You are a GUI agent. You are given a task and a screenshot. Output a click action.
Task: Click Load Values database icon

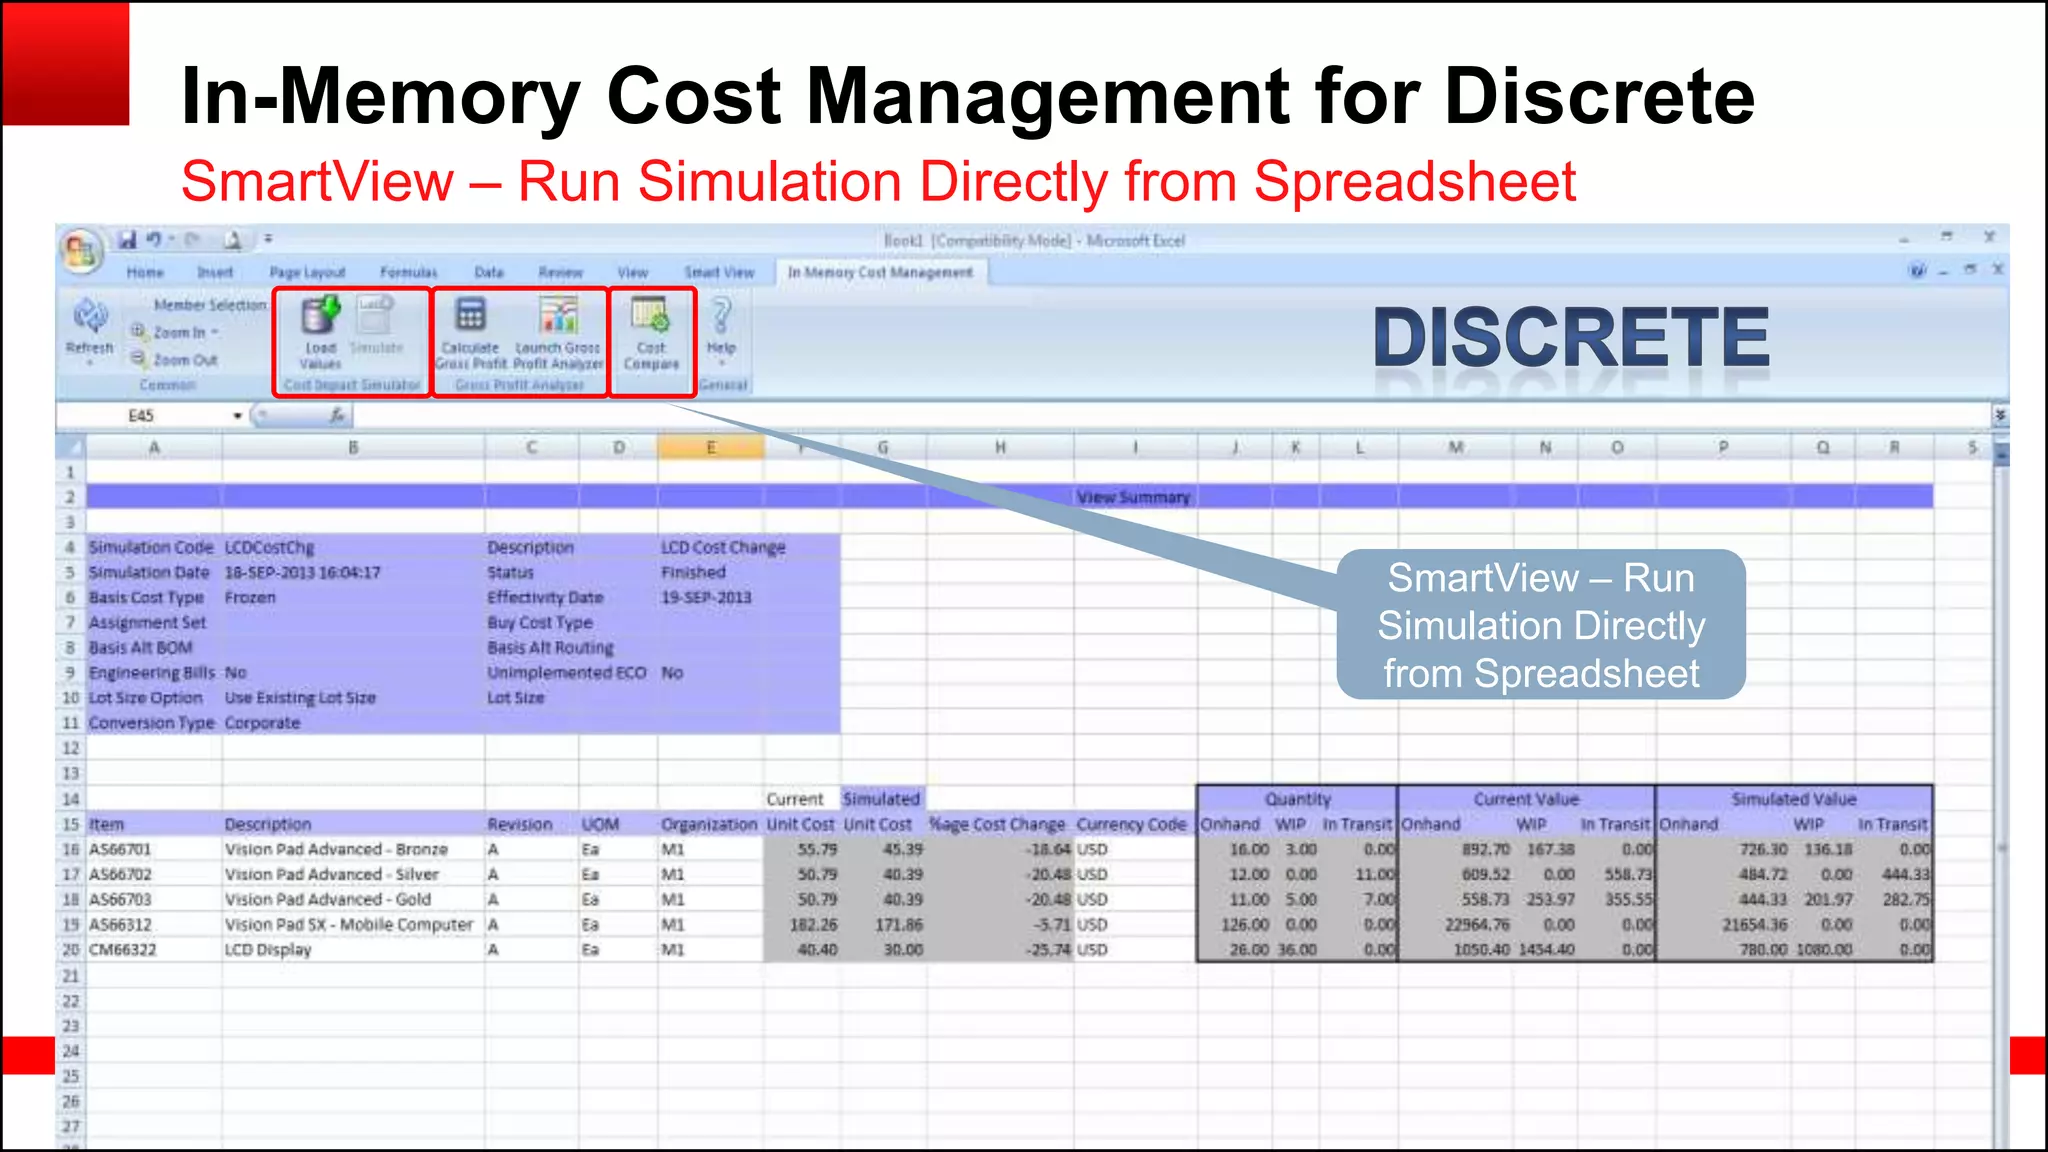point(321,316)
